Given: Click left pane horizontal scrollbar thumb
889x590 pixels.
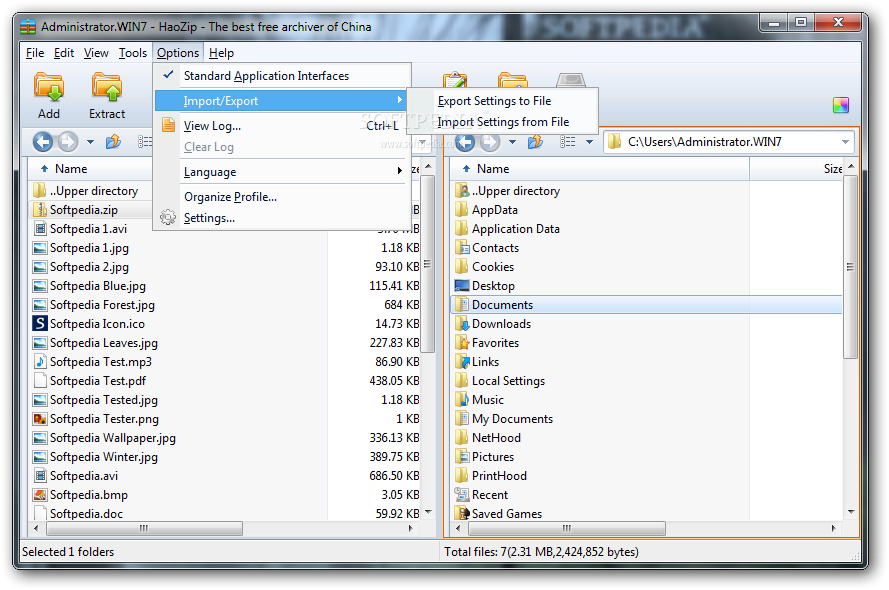Looking at the screenshot, I should [144, 528].
